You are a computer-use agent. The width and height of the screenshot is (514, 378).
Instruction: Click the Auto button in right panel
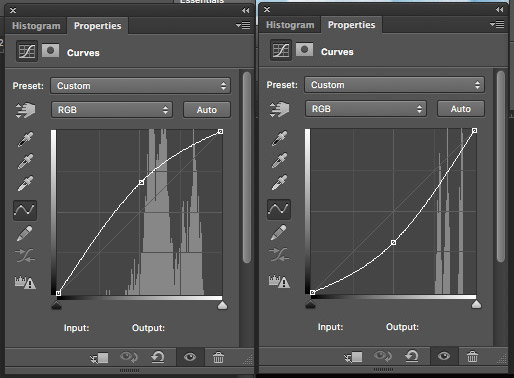[461, 109]
